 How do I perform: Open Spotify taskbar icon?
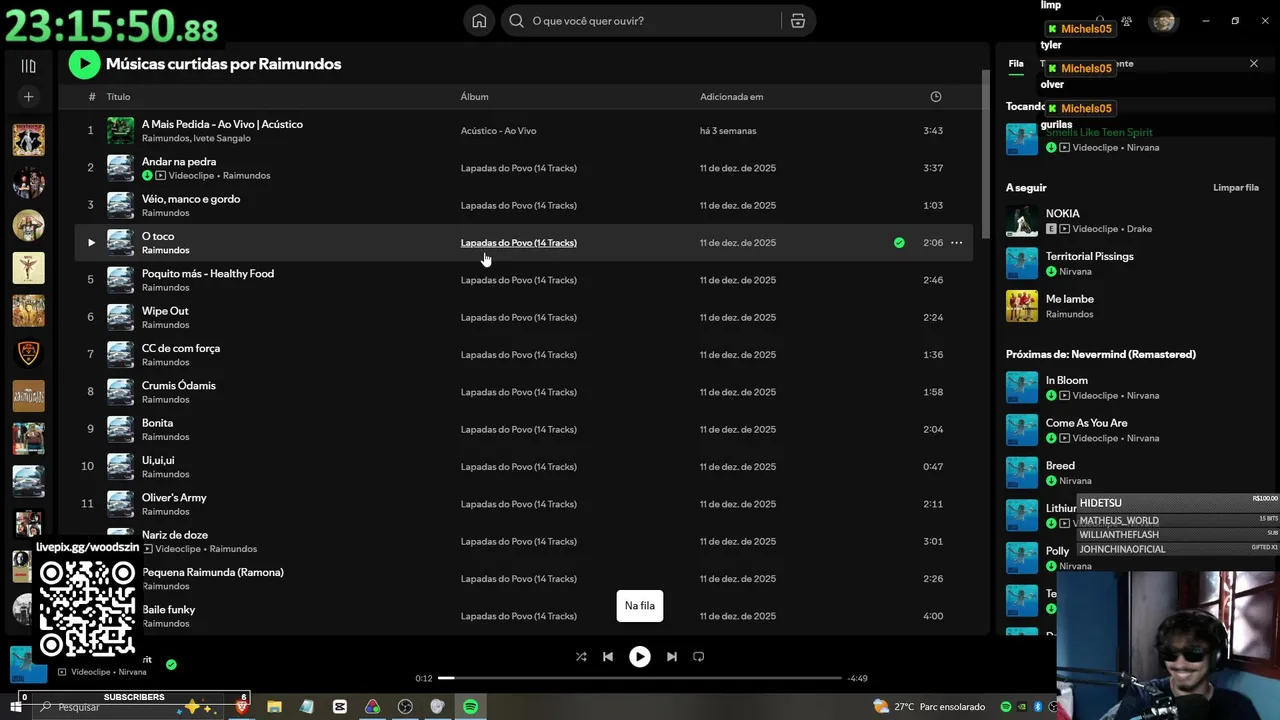point(470,707)
